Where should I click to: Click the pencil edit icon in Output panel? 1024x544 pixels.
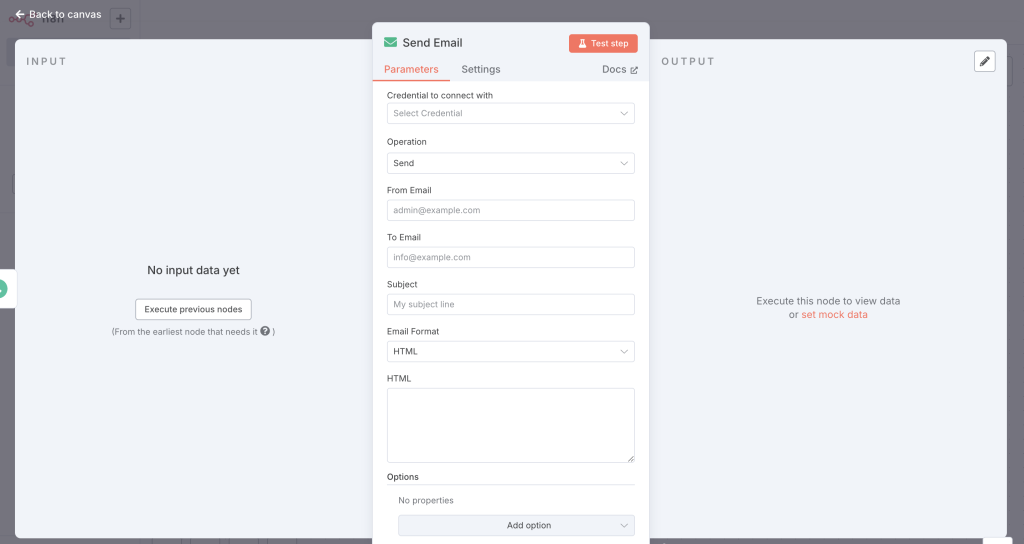(x=985, y=62)
